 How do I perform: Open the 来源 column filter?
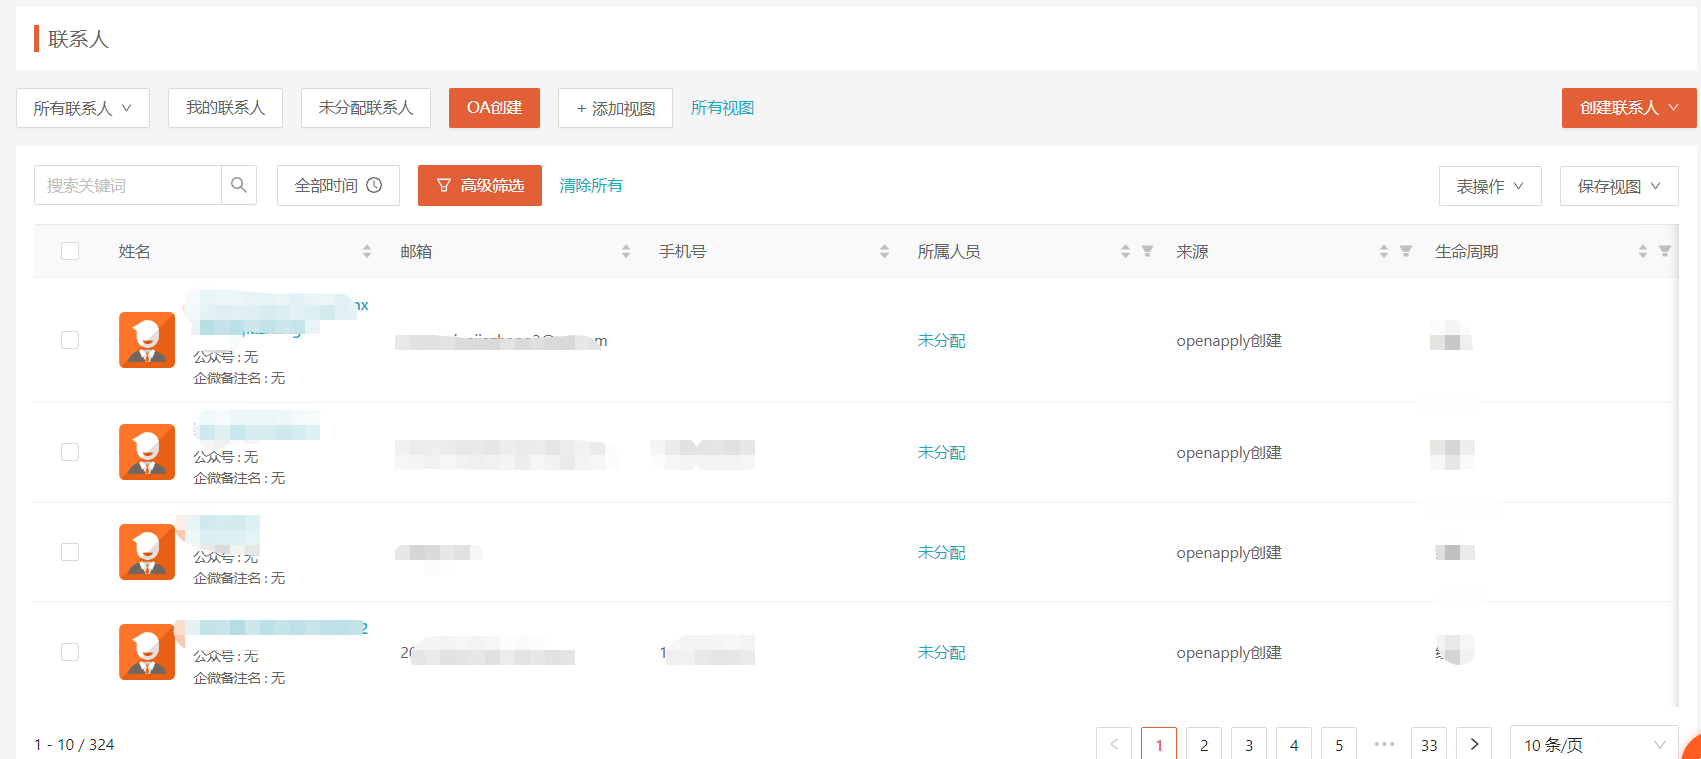pos(1406,251)
